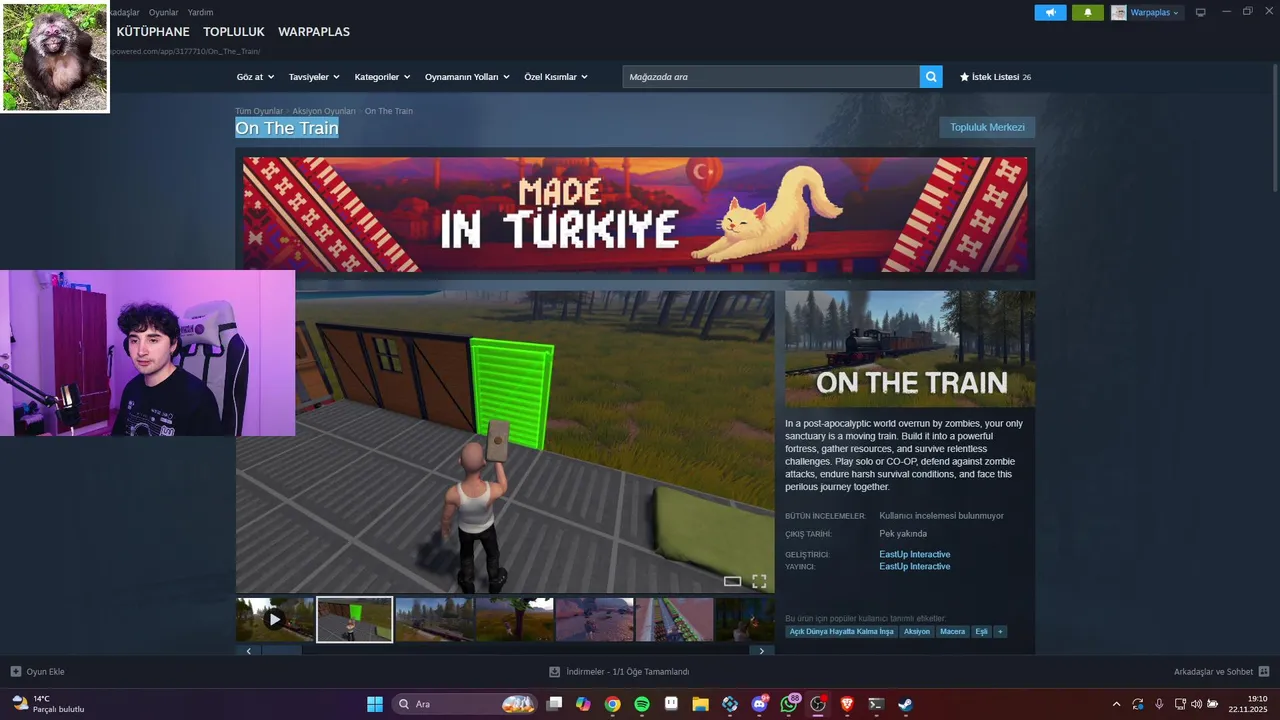Click the Mağazada ara search field
1280x720 pixels.
[771, 77]
